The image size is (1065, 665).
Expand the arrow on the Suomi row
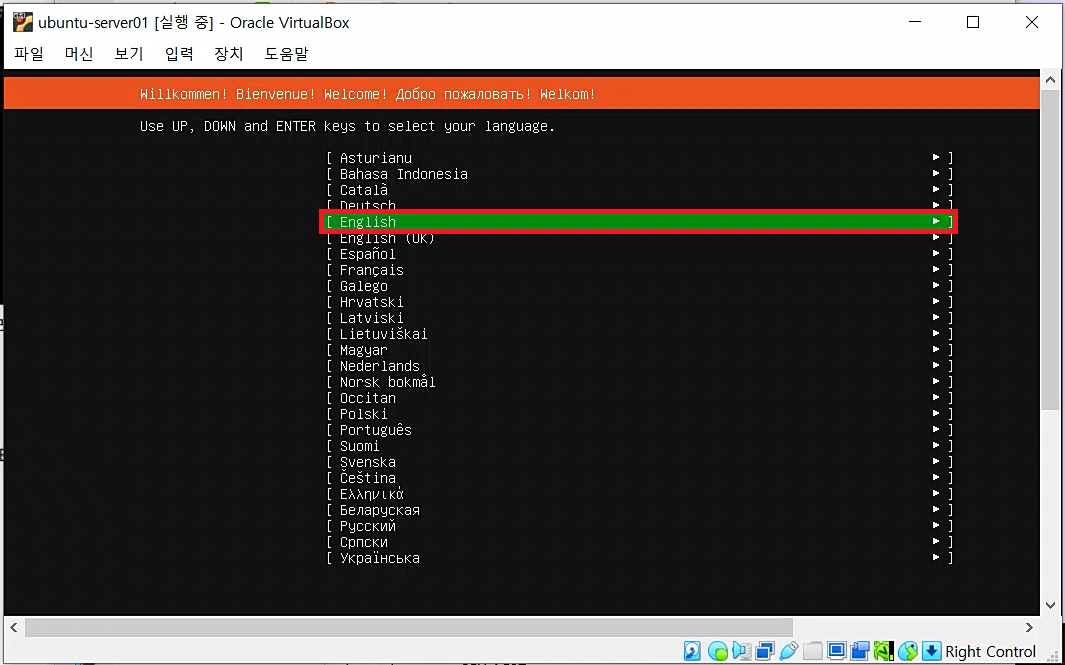(x=936, y=446)
